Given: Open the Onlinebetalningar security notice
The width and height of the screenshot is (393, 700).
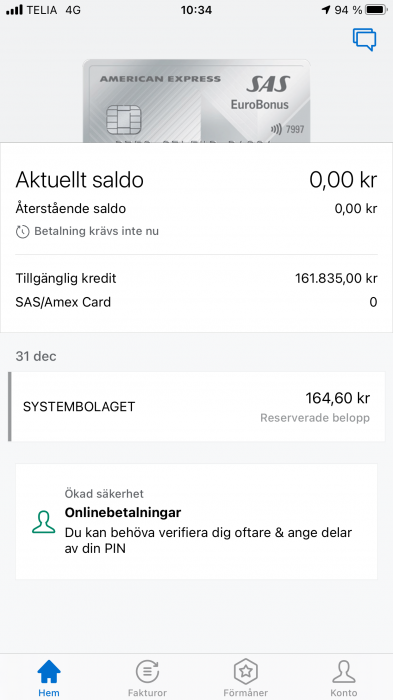Looking at the screenshot, I should pos(196,521).
